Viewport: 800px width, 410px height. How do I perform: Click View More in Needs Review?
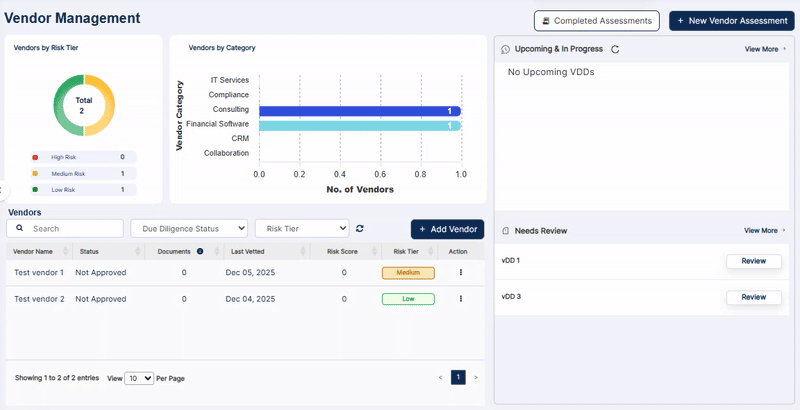tap(762, 230)
